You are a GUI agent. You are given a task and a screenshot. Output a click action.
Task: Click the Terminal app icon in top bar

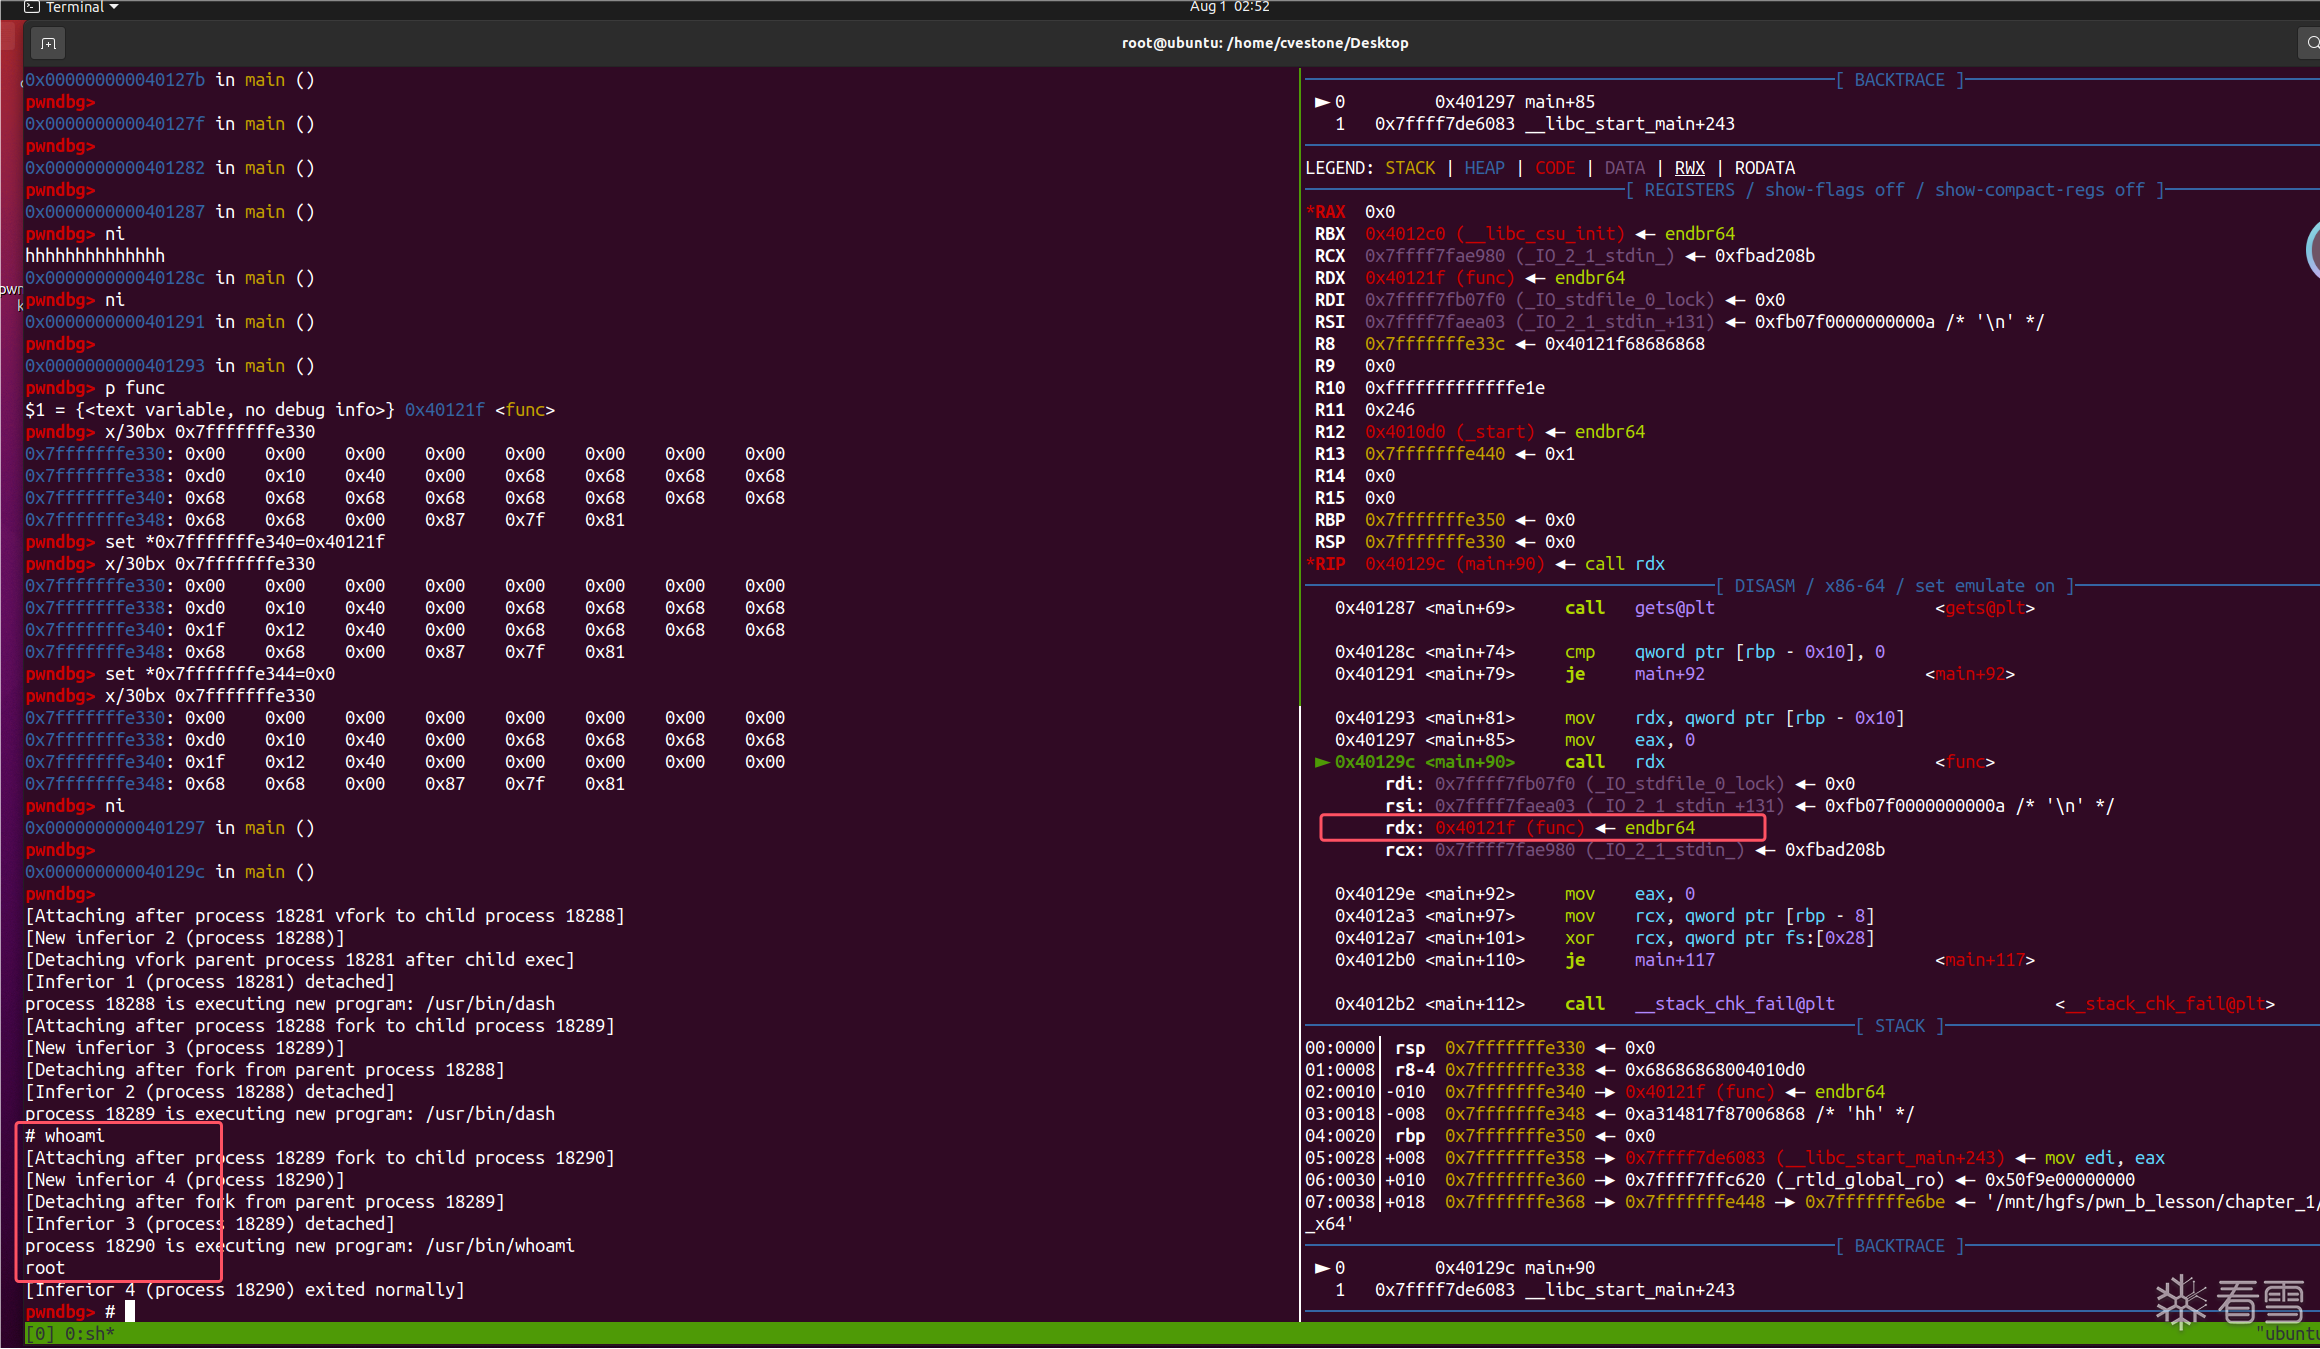click(32, 7)
